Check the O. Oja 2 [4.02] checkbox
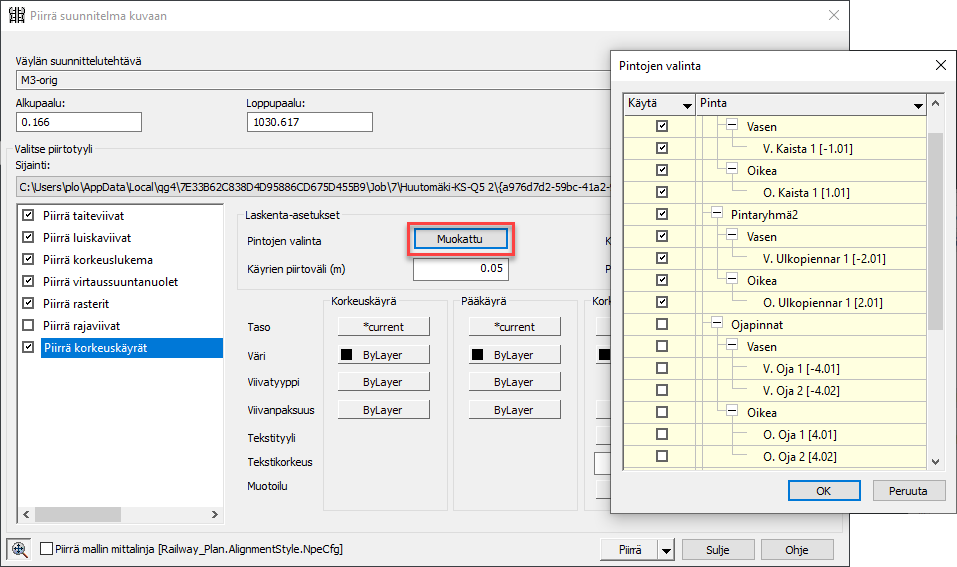The width and height of the screenshot is (957, 567). coord(662,456)
